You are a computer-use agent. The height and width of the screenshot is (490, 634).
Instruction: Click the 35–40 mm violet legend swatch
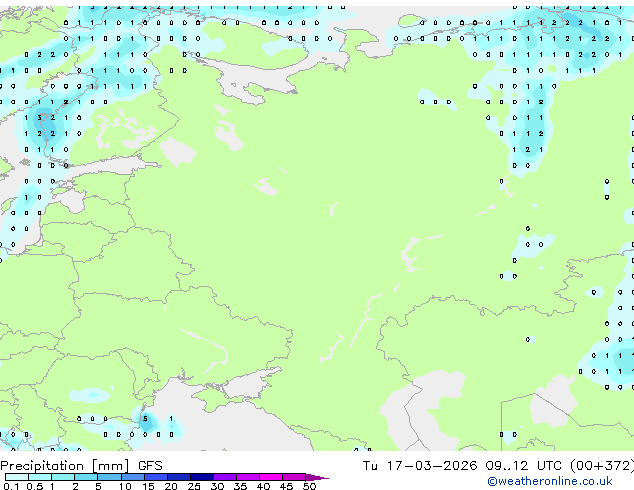click(x=247, y=477)
